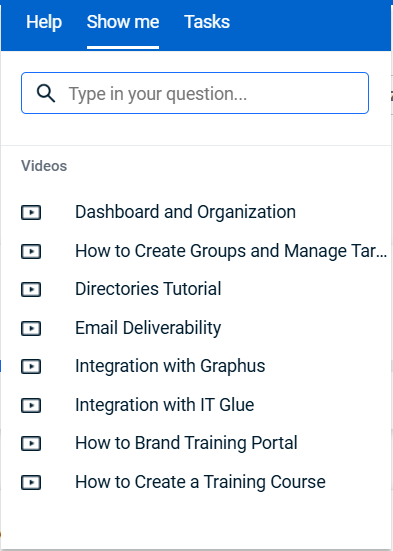
Task: Open How to Create Groups and Manage Targets video
Action: point(231,251)
